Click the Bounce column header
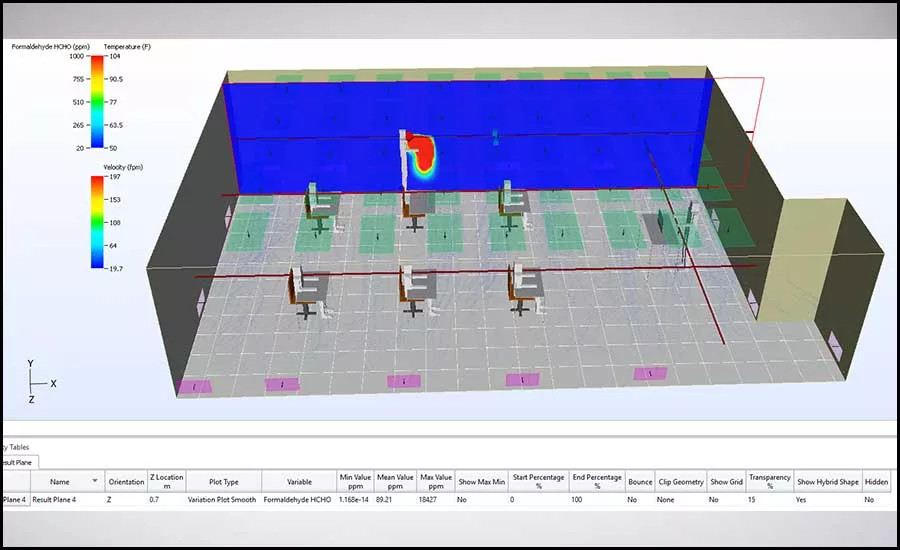Viewport: 900px width, 550px height. pyautogui.click(x=640, y=482)
